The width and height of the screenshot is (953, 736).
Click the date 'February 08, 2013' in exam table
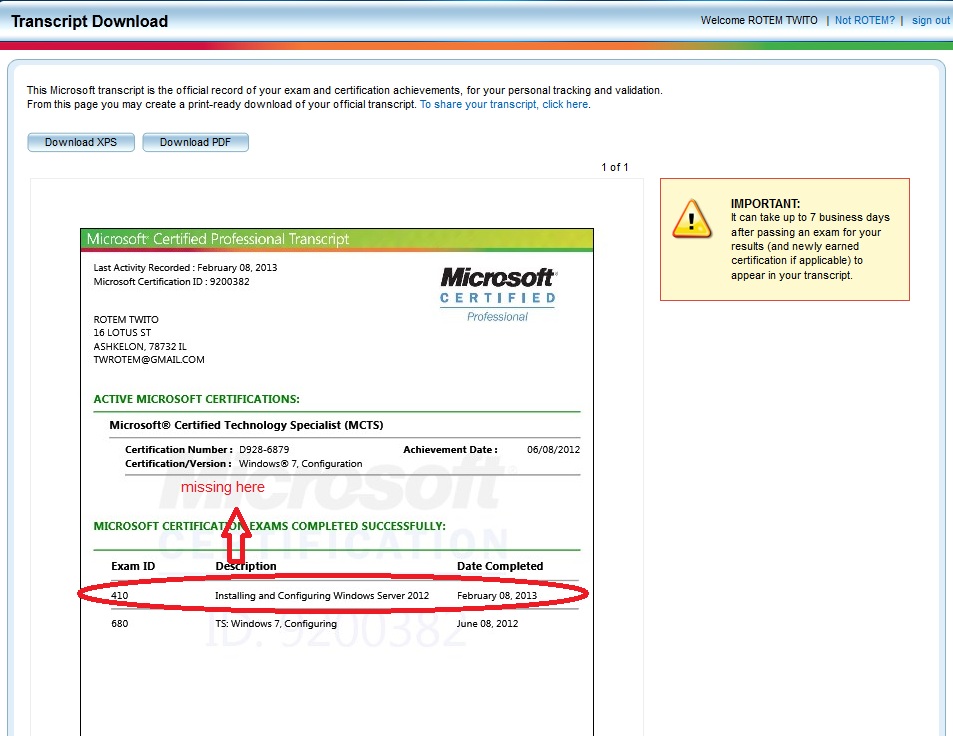coord(497,596)
